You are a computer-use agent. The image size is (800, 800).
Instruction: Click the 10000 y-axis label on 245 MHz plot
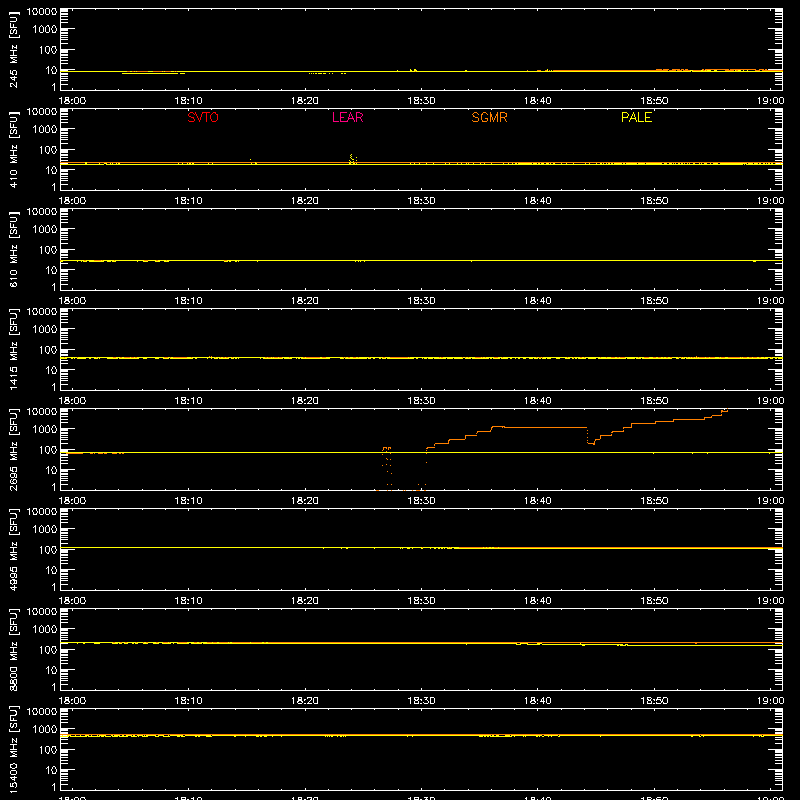(x=42, y=12)
